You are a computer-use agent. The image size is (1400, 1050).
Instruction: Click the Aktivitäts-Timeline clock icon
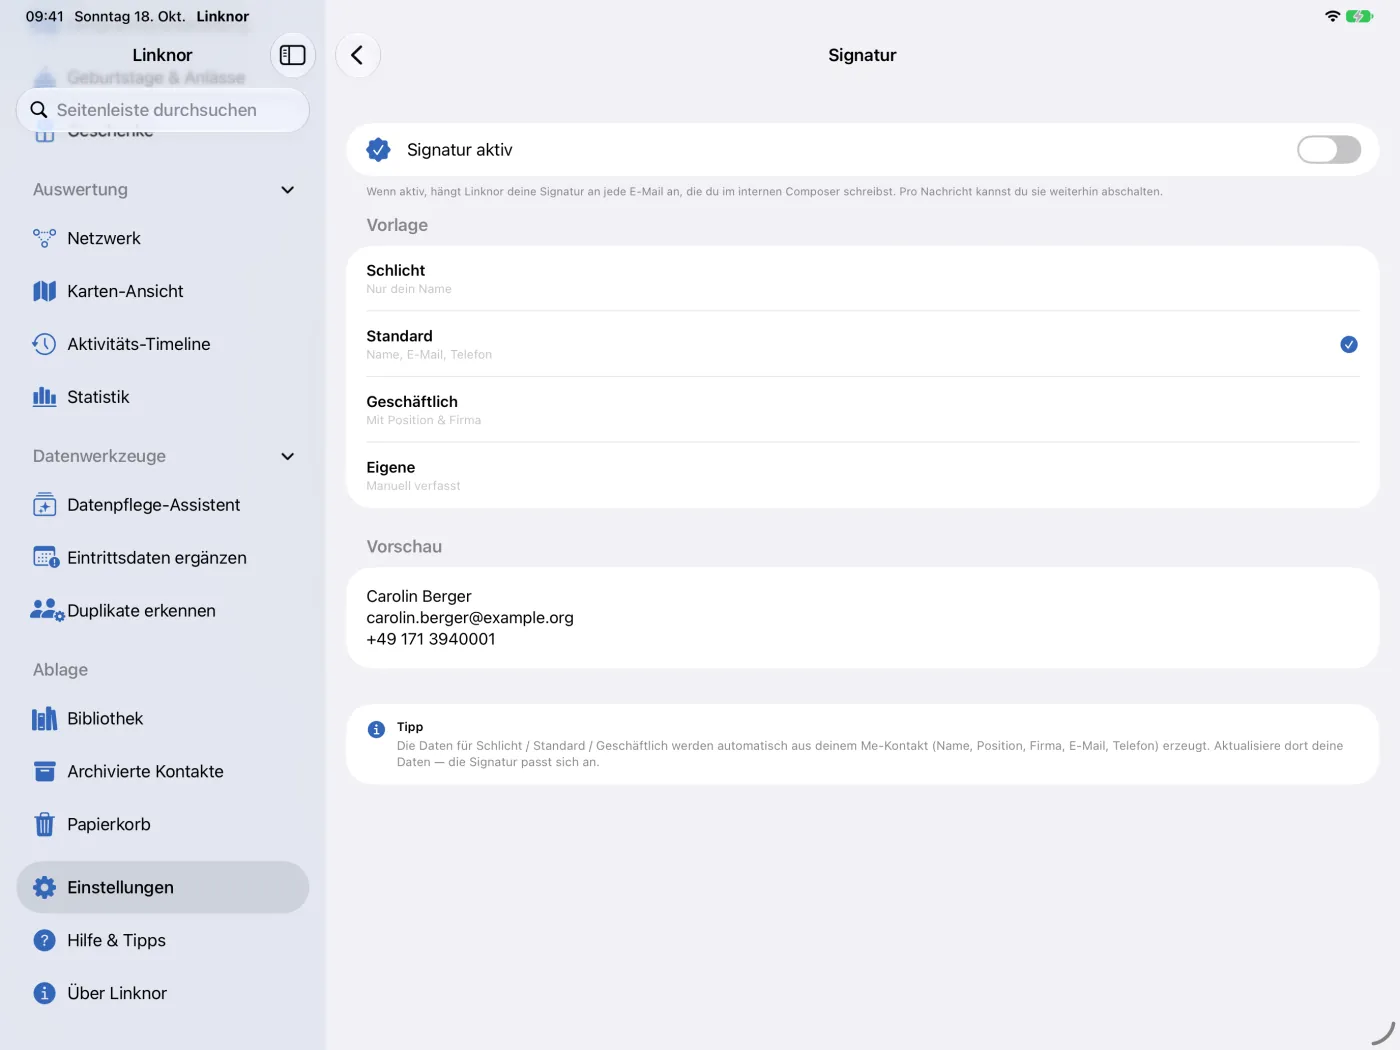coord(44,344)
